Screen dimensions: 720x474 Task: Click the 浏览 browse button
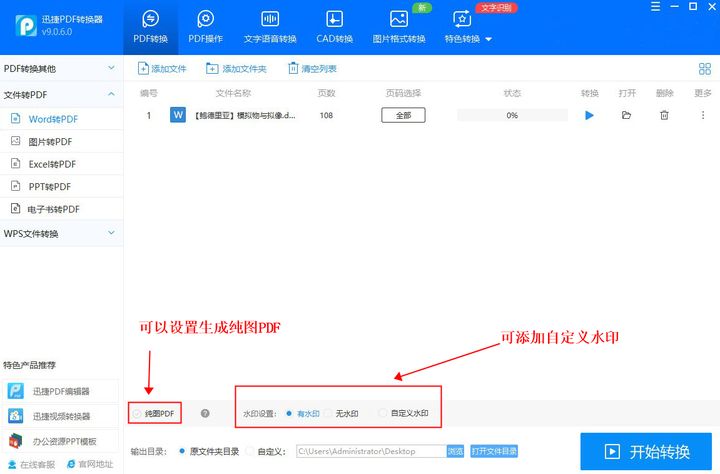(455, 451)
